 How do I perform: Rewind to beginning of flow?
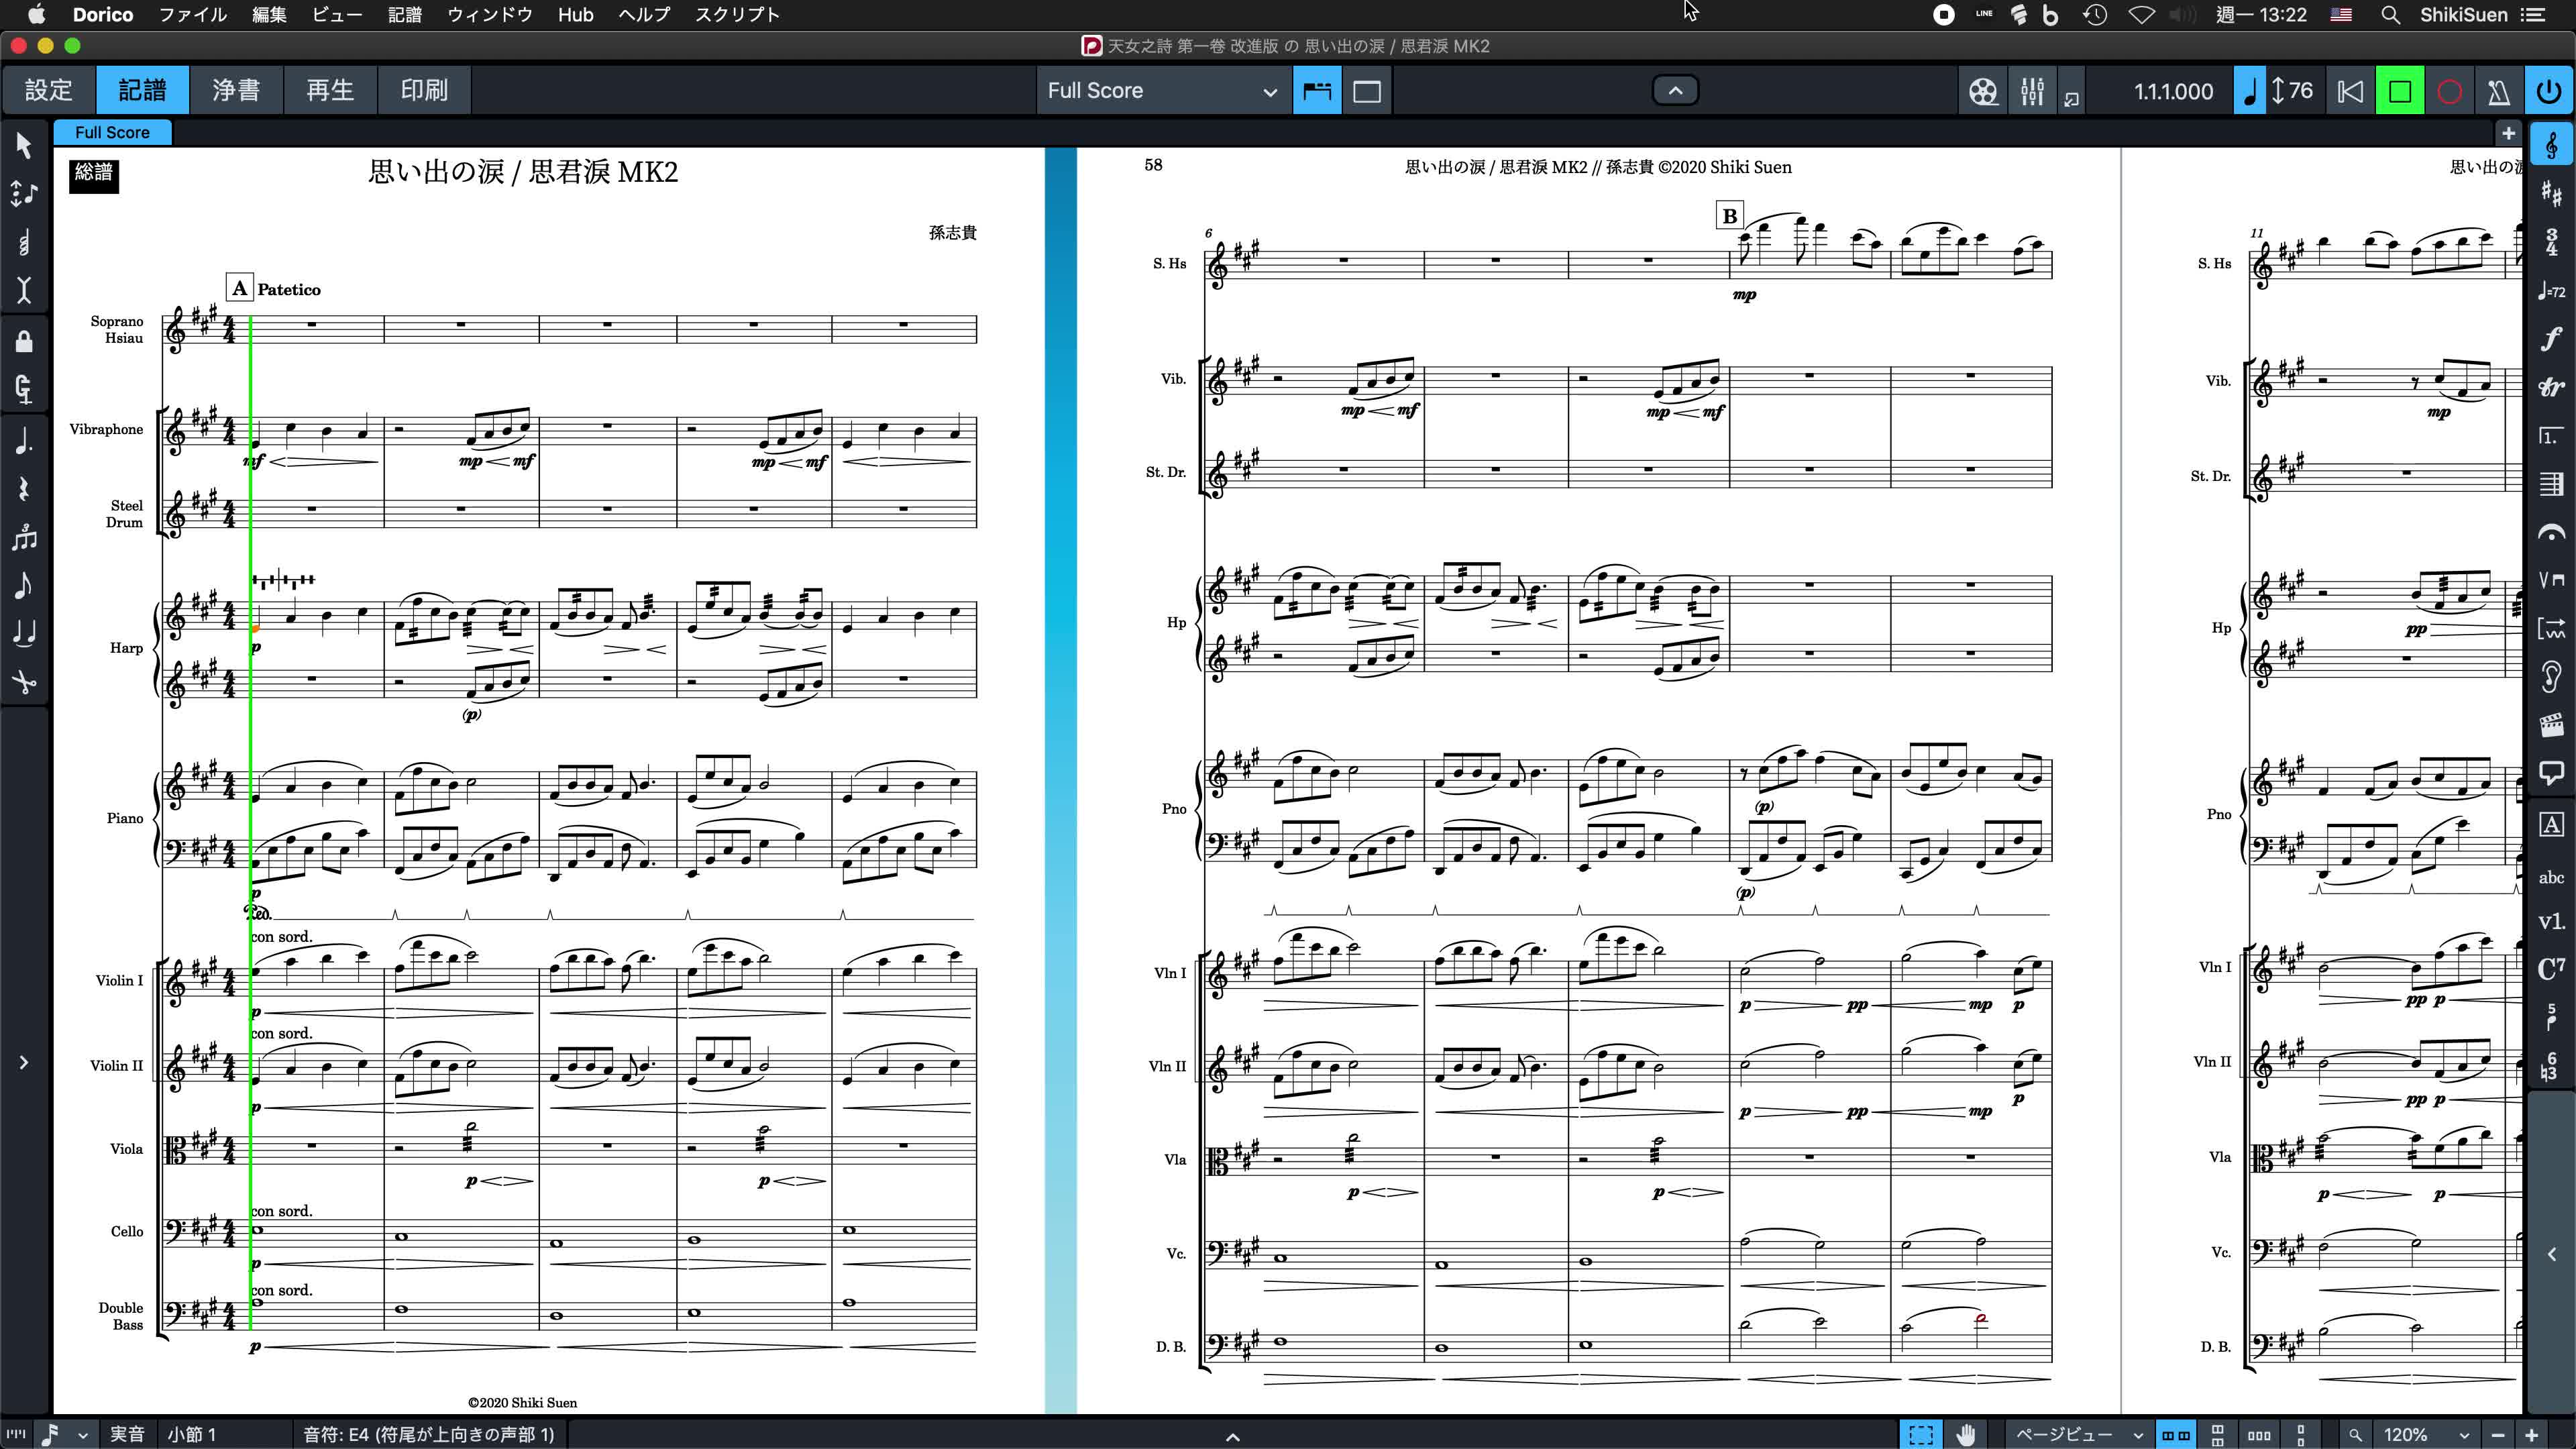point(2351,91)
